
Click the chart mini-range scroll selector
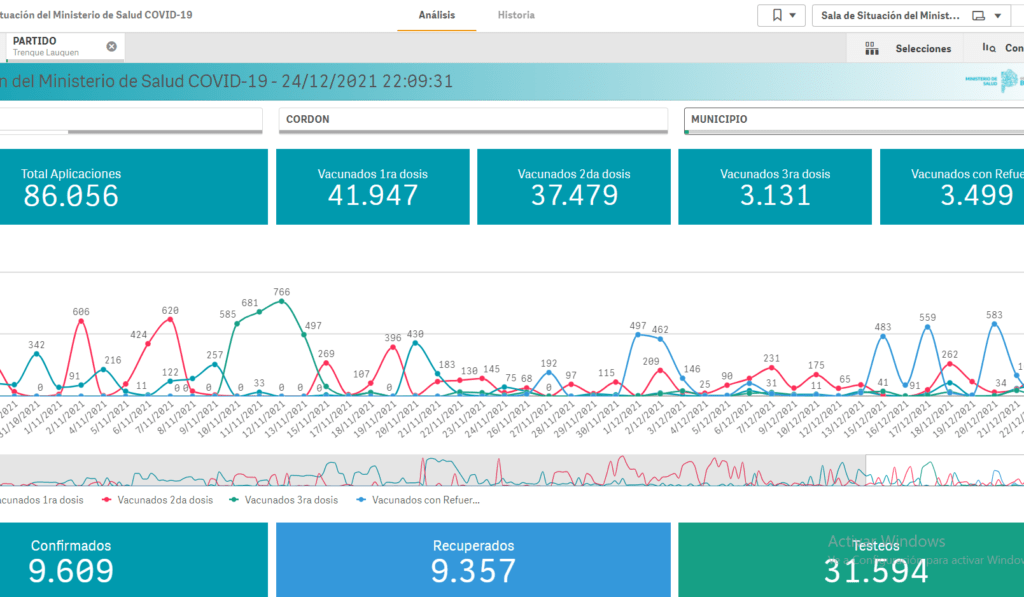[x=942, y=469]
